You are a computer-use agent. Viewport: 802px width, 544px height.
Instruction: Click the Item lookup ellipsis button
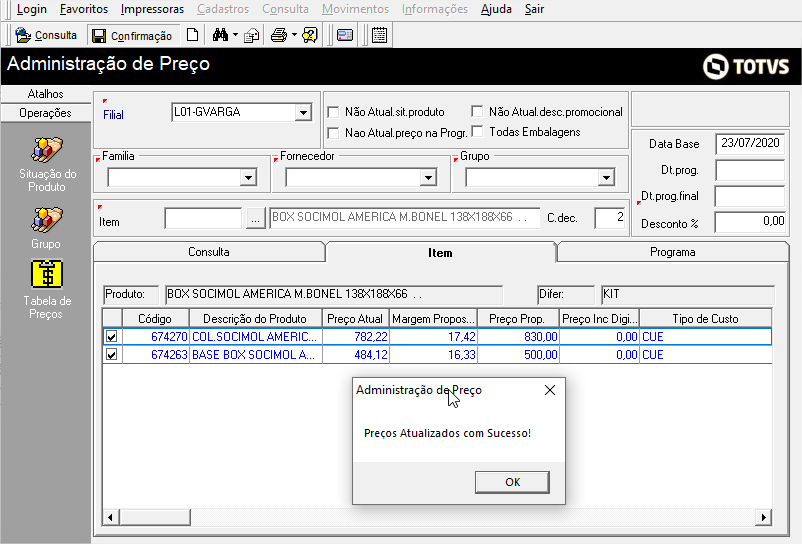[255, 219]
